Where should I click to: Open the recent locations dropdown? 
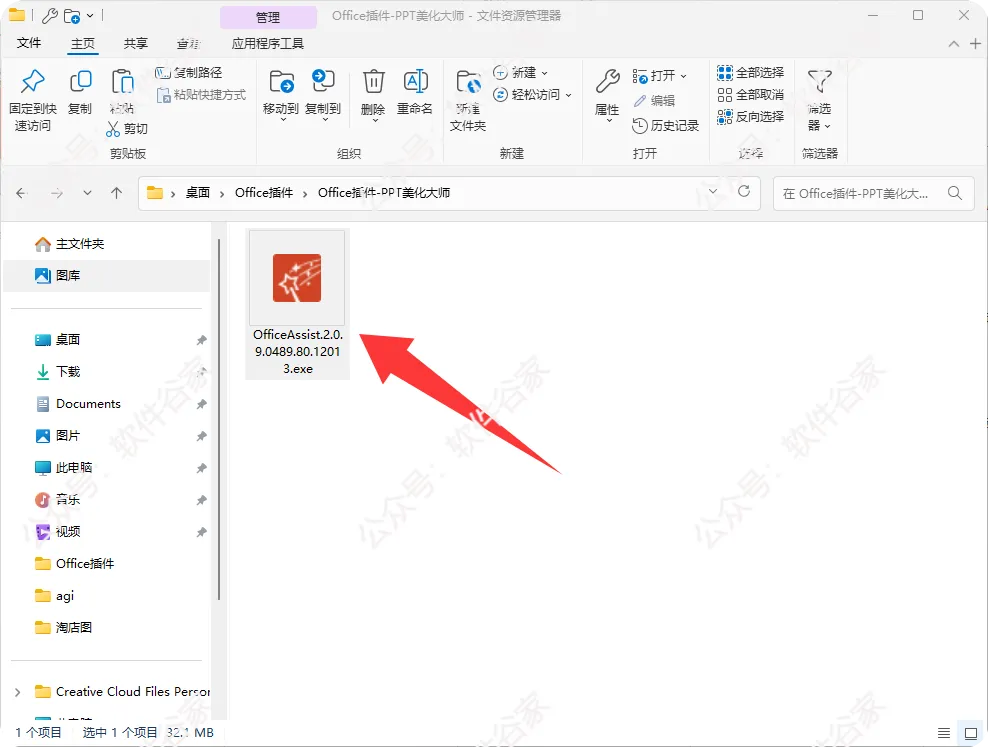click(x=88, y=193)
